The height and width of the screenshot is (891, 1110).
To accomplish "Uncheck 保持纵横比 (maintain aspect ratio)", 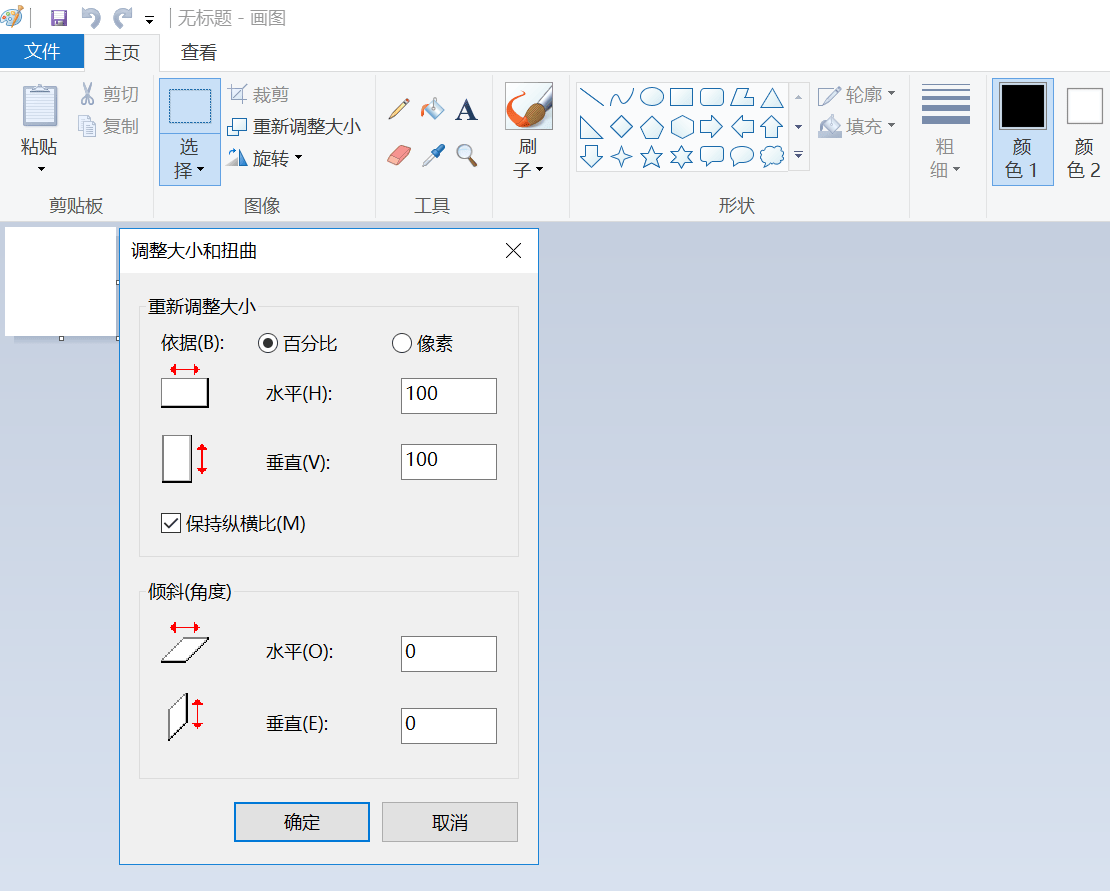I will 170,522.
